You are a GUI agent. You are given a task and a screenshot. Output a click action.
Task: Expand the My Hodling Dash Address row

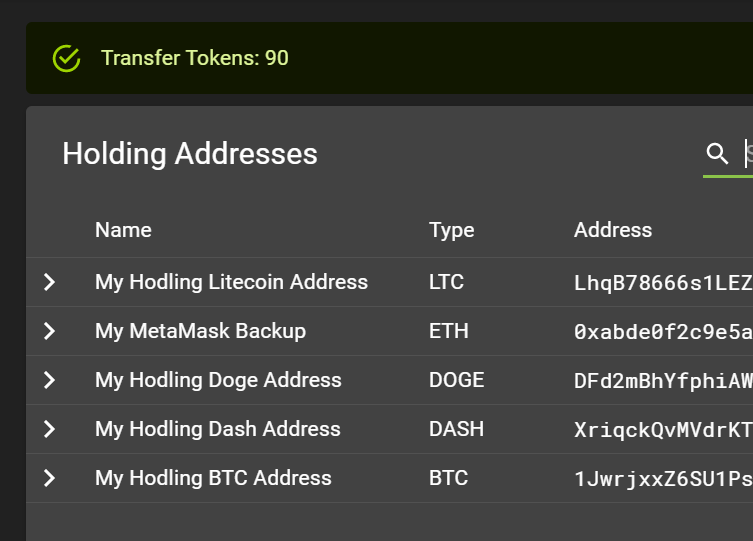click(49, 429)
